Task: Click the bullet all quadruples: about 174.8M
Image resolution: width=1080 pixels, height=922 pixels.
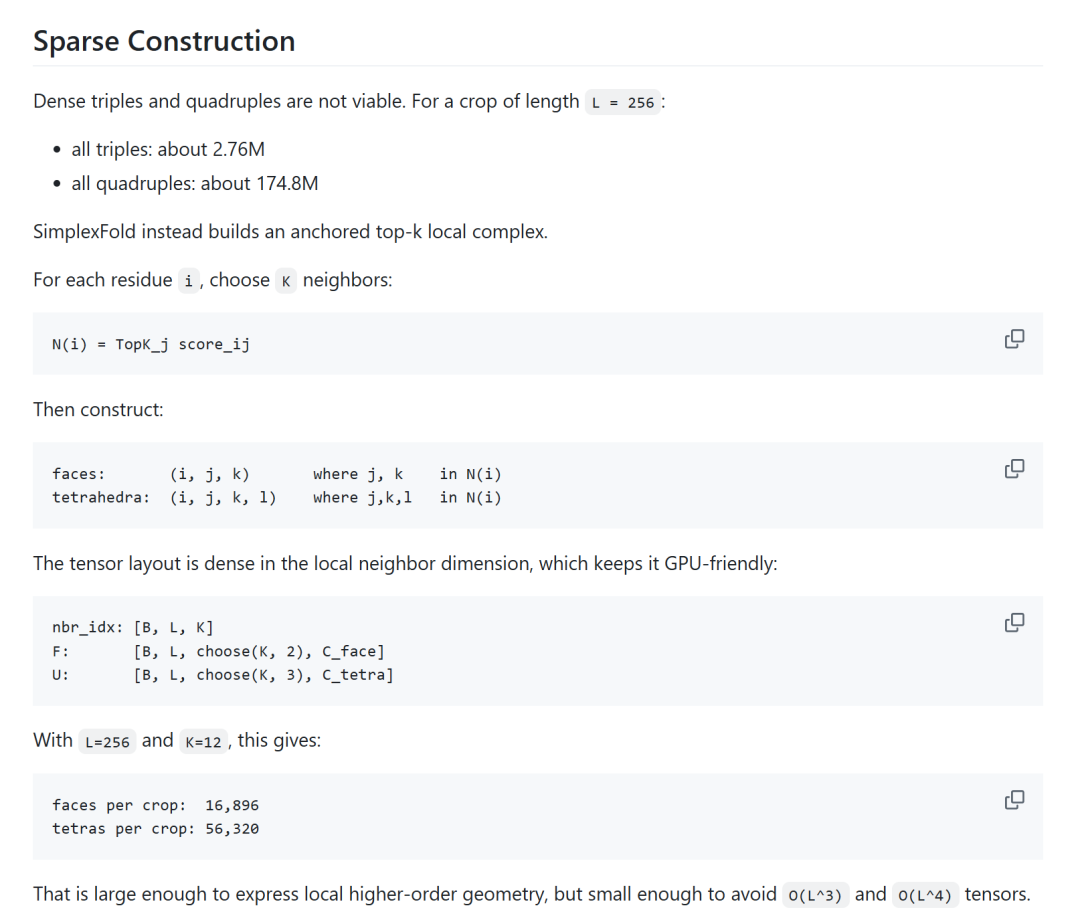Action: (195, 184)
